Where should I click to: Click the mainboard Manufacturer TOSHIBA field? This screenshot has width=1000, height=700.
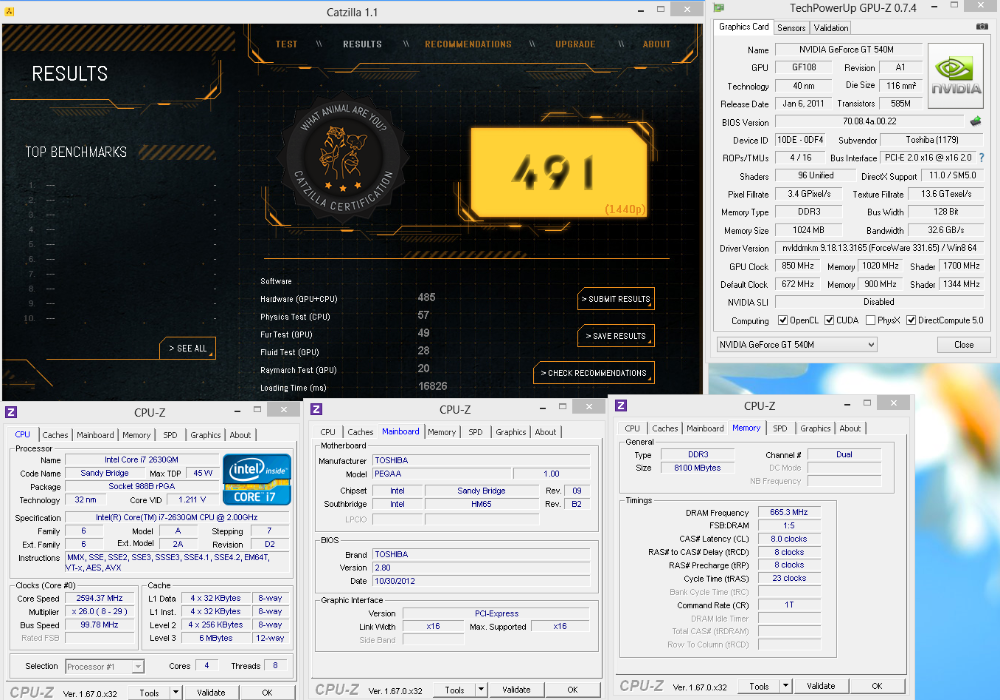tap(481, 460)
